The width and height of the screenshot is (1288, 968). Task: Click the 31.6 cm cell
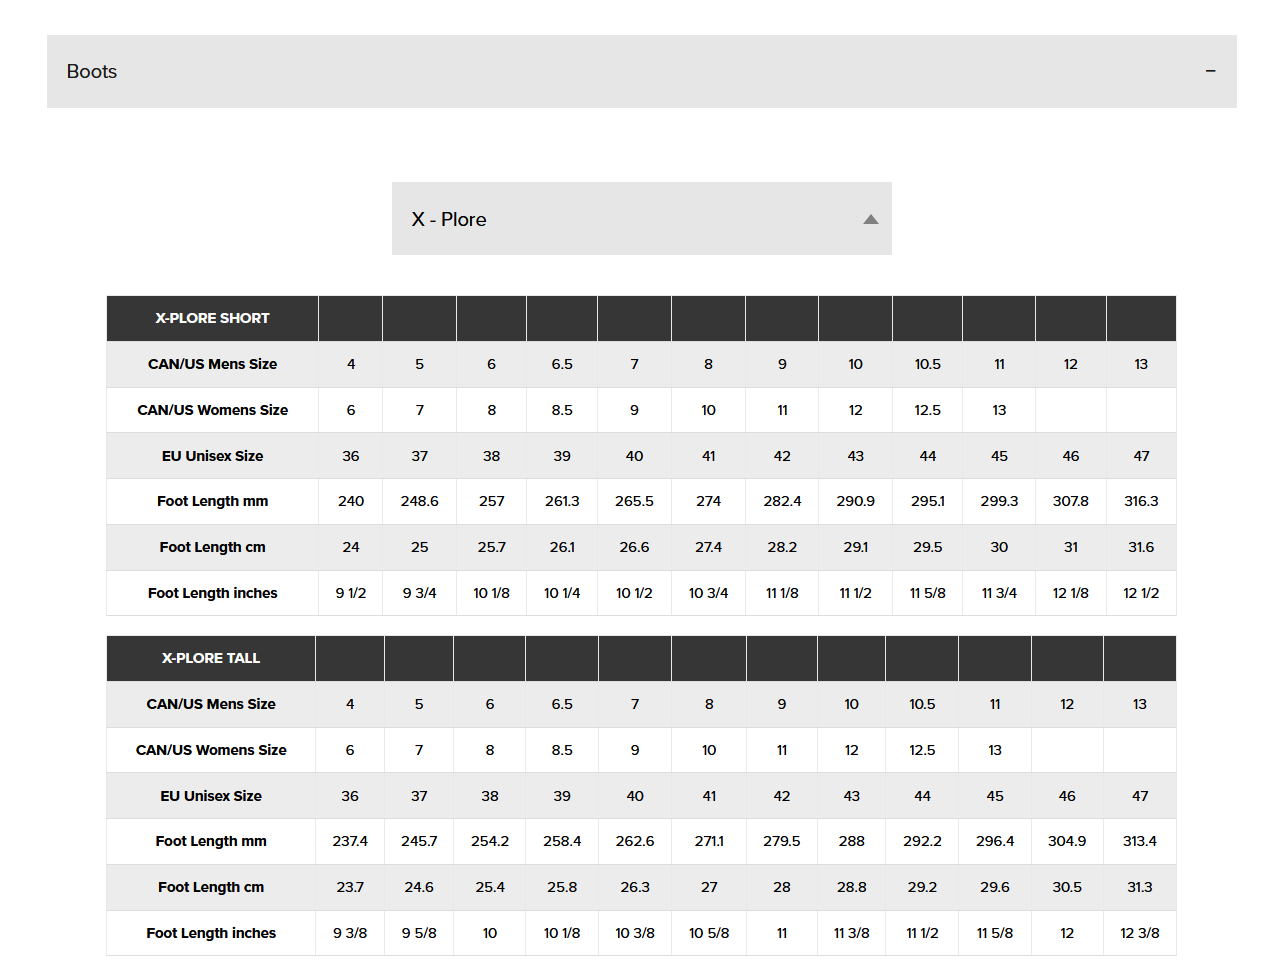coord(1141,547)
